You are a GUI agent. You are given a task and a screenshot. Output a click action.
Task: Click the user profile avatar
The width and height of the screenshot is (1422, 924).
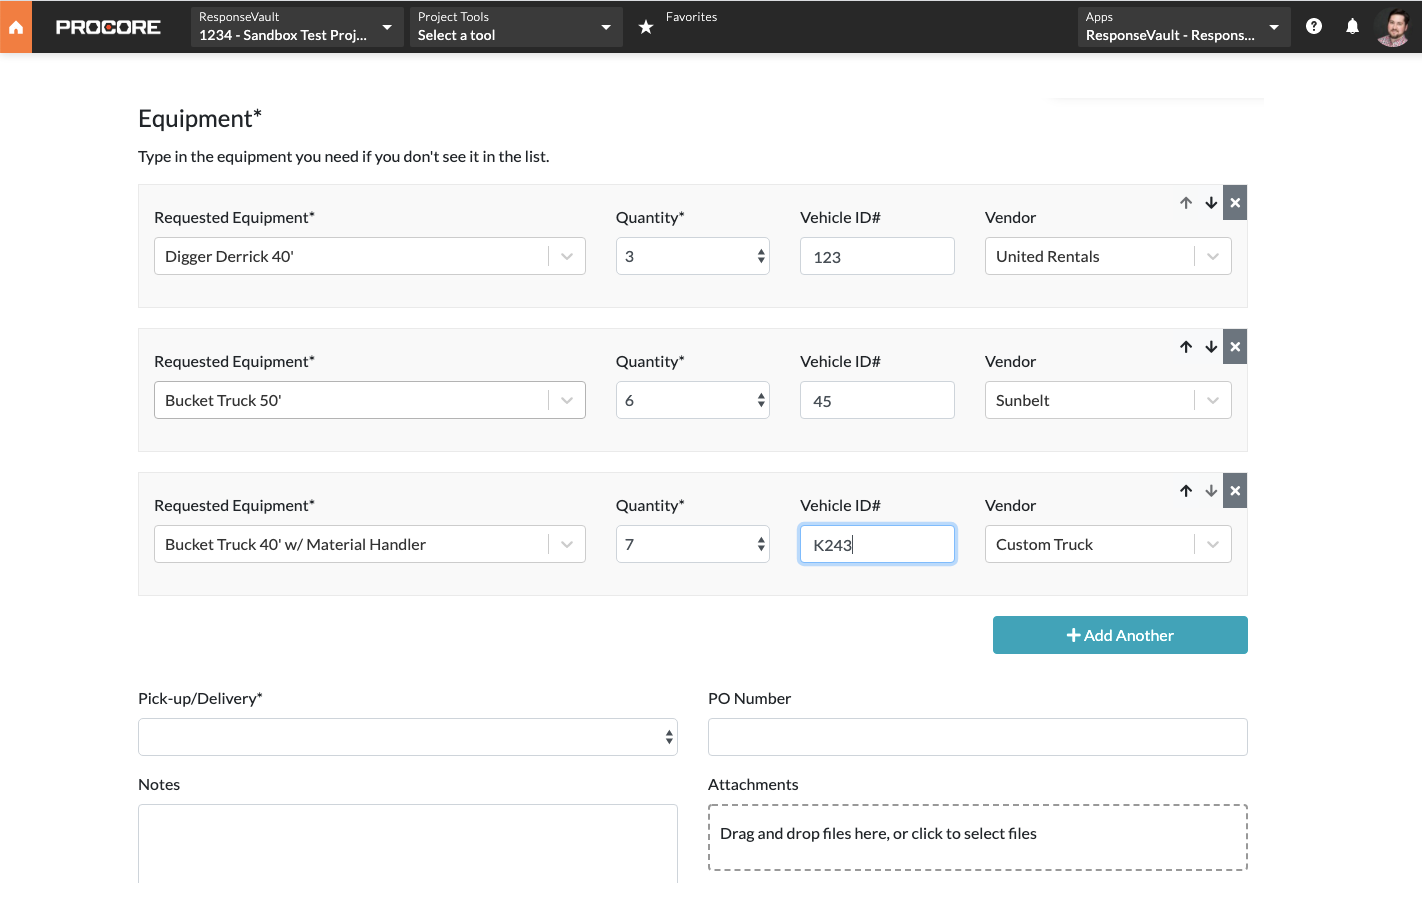[1395, 26]
